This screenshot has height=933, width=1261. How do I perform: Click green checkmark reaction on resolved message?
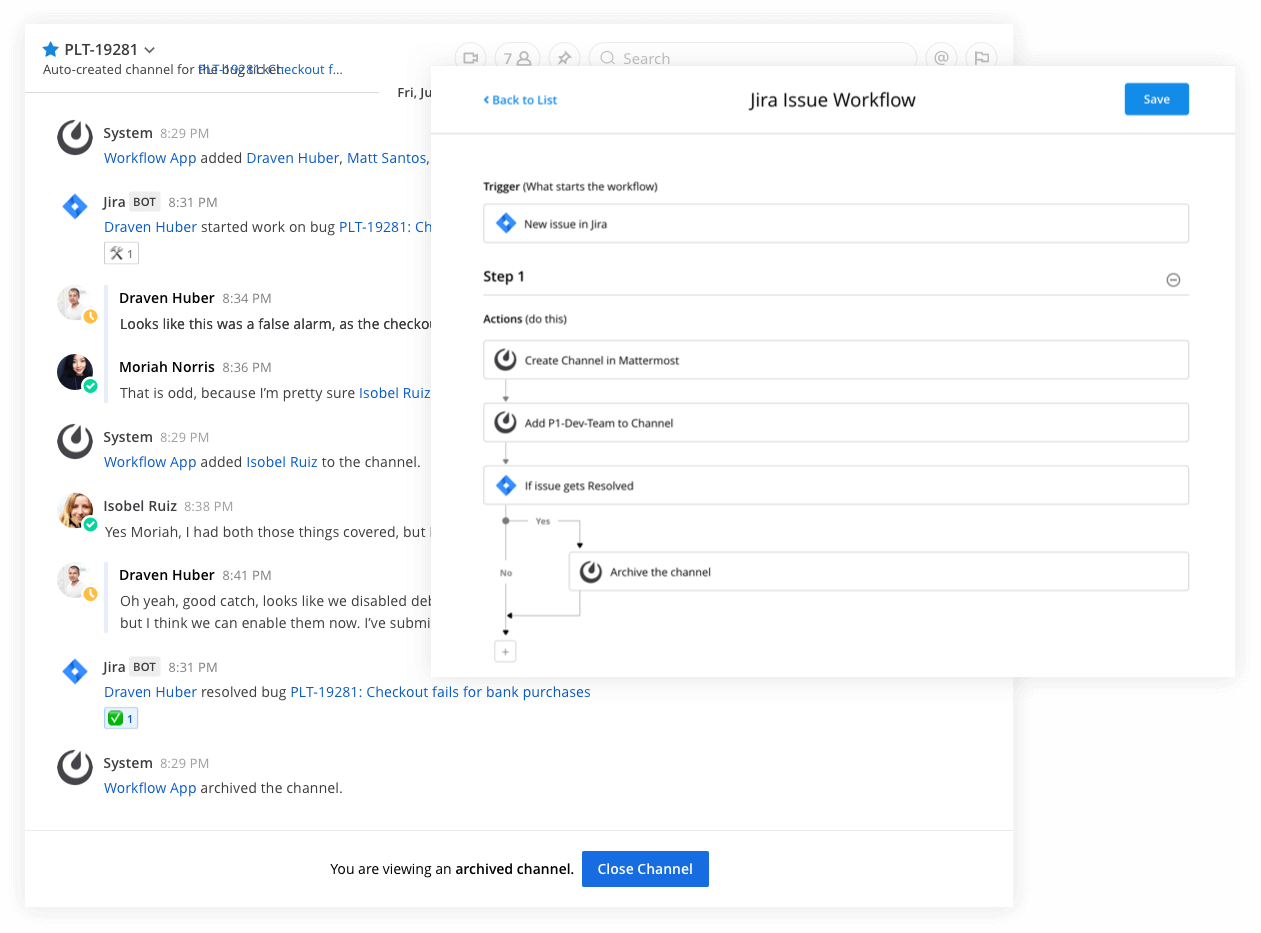(x=121, y=718)
